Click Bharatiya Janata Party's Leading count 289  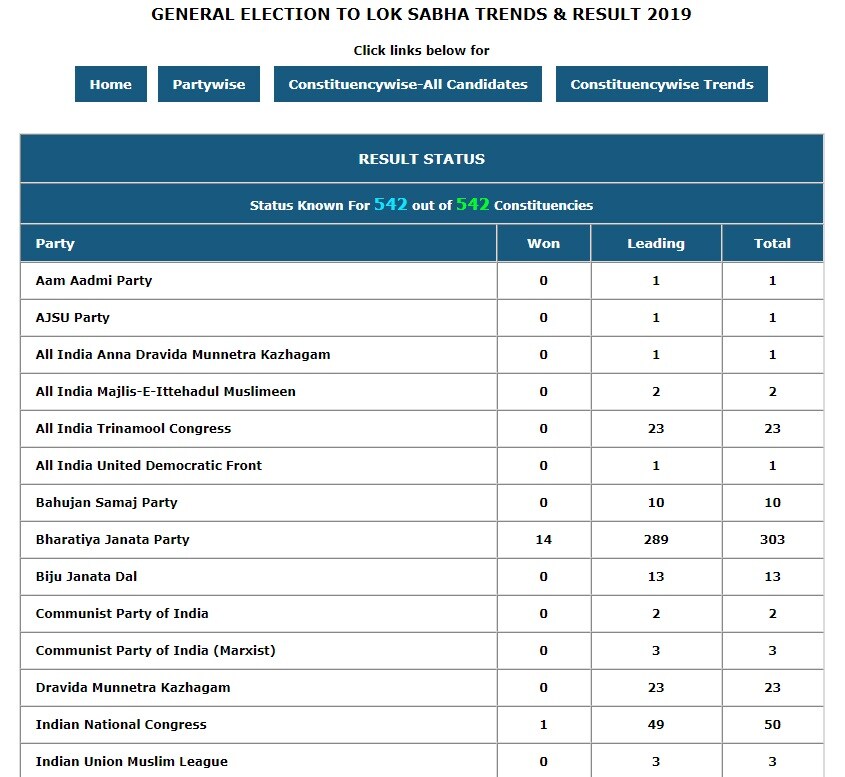[x=656, y=539]
